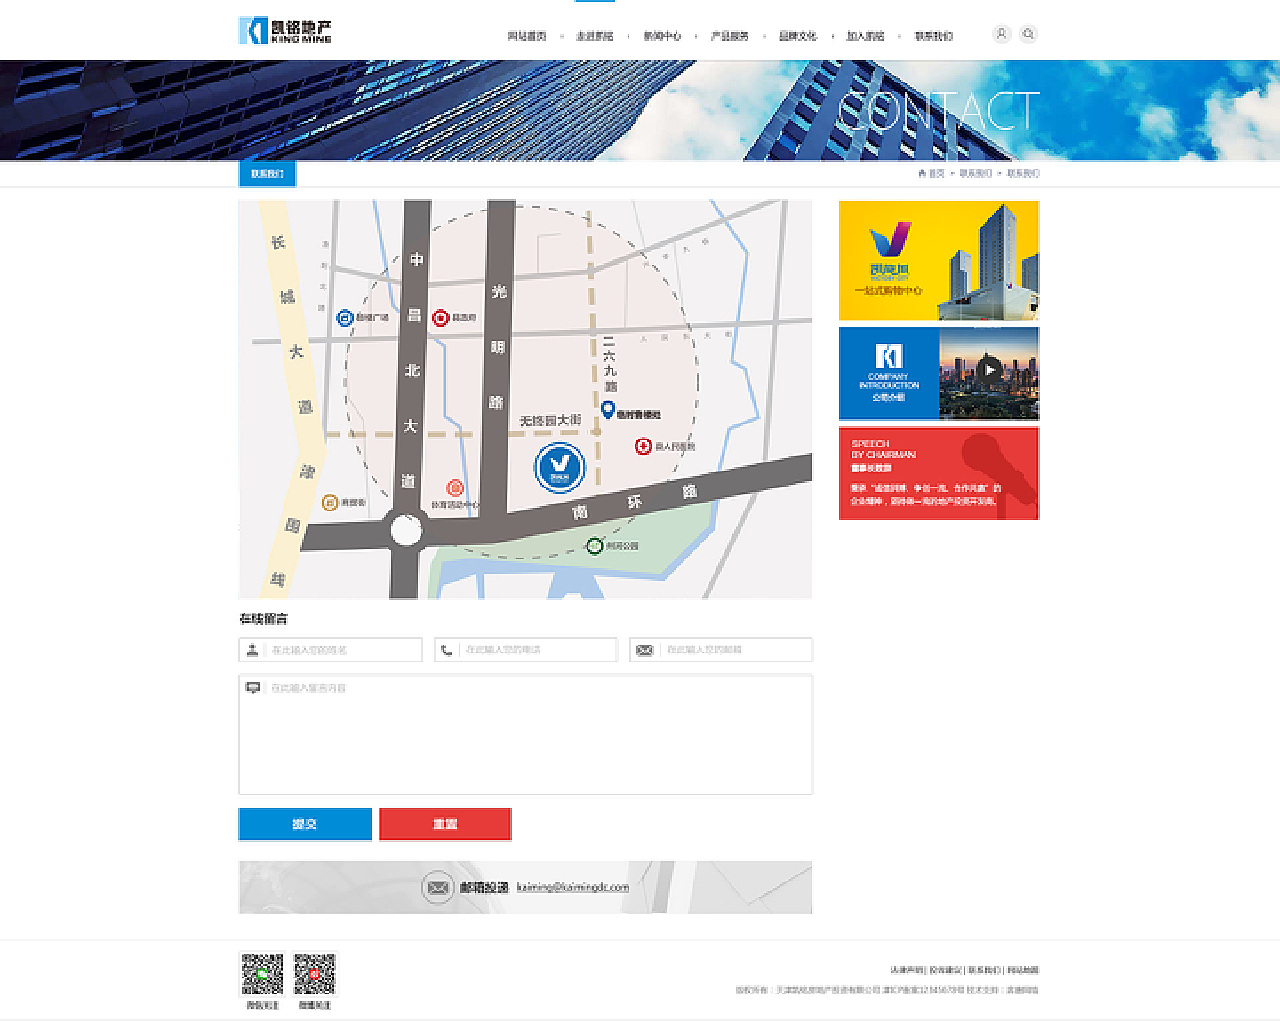Click the red circle marker right of 中昌北大道
This screenshot has width=1280, height=1021.
(440, 318)
